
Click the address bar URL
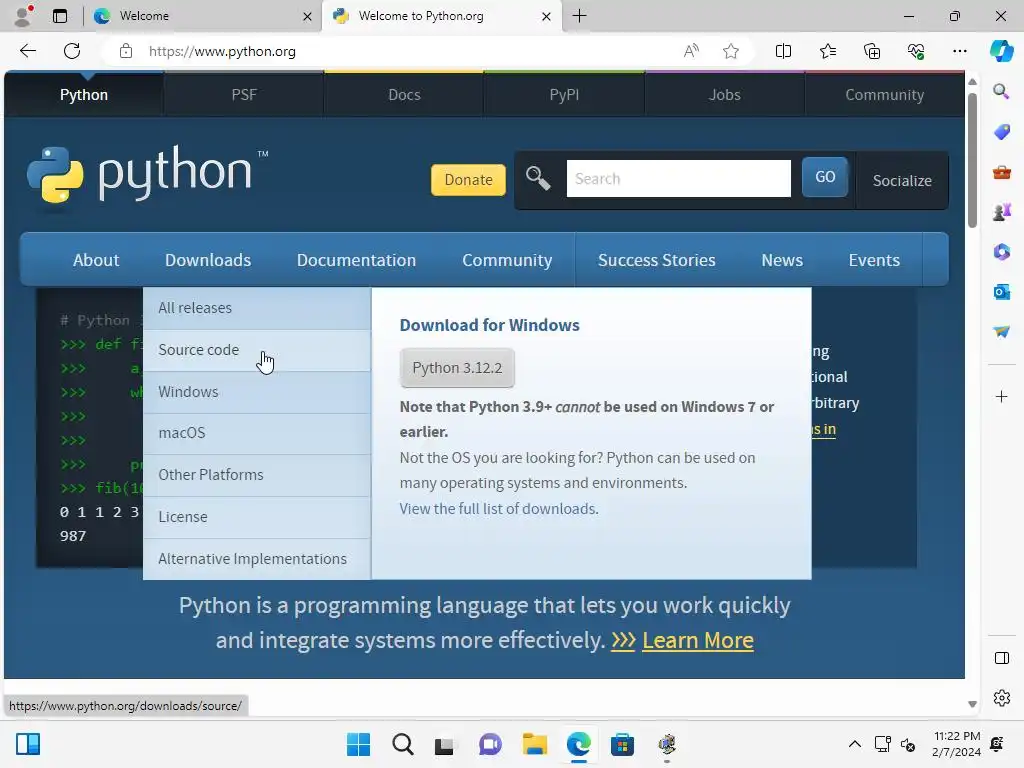coord(222,51)
